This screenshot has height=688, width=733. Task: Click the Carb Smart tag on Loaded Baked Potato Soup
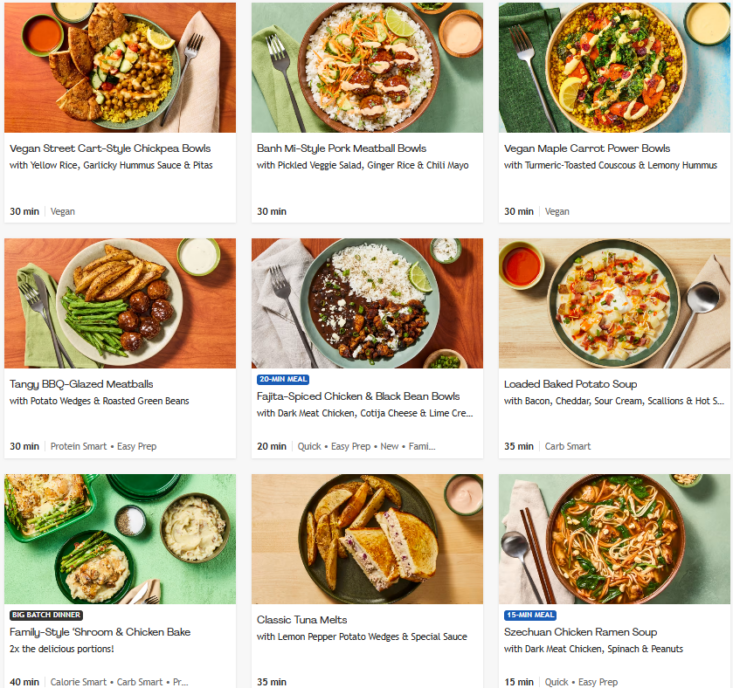pyautogui.click(x=568, y=447)
